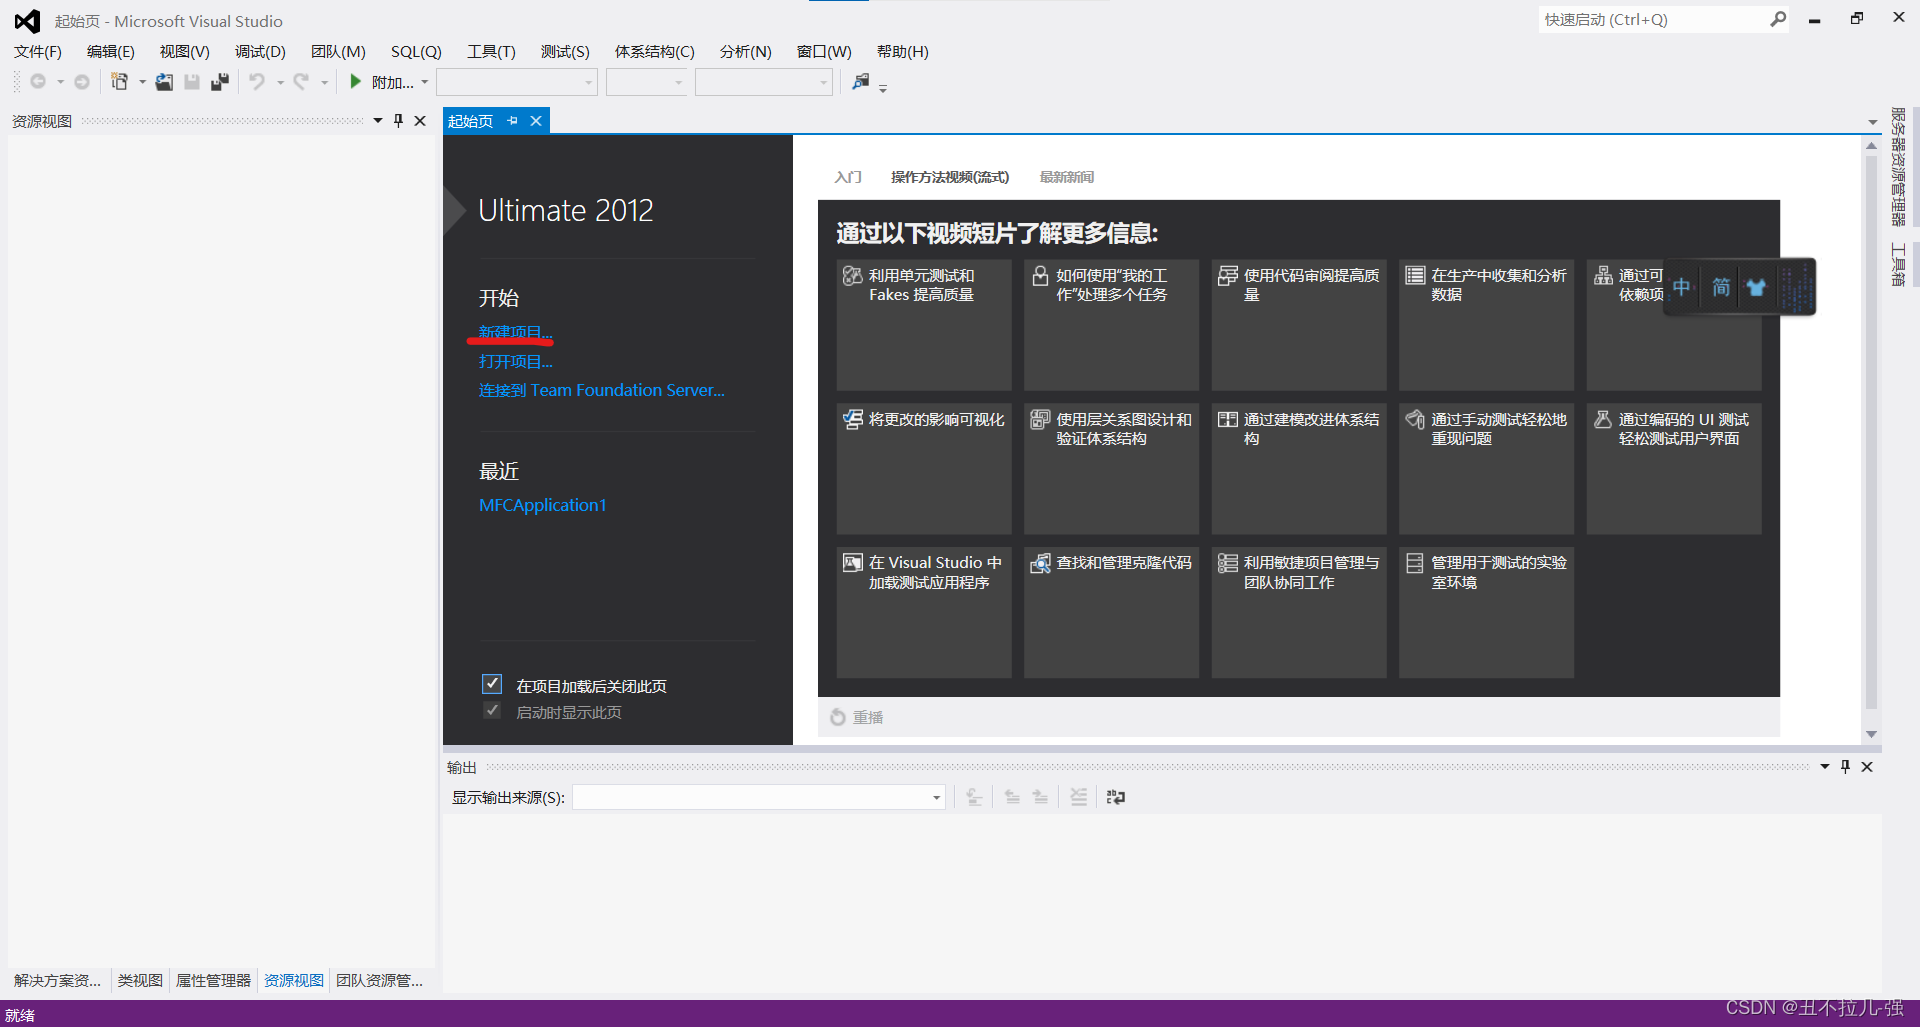Click the pin icon on the 起始页 tab

pyautogui.click(x=513, y=121)
